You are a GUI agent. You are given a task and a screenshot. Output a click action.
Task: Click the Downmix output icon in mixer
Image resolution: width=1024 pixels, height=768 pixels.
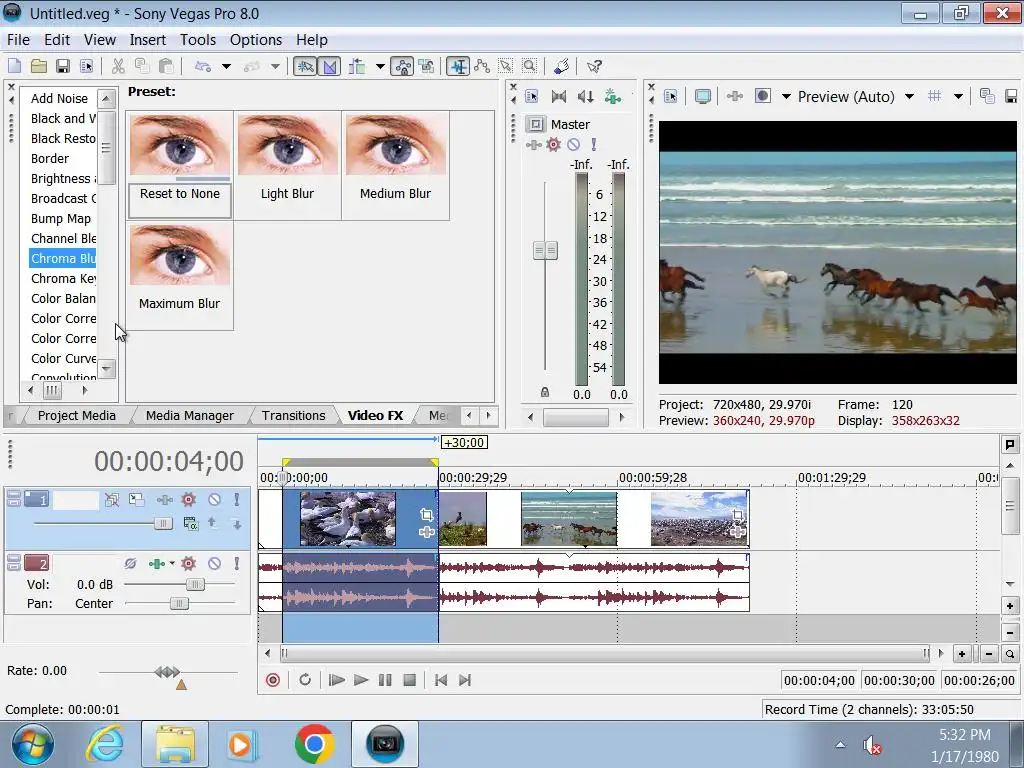559,97
